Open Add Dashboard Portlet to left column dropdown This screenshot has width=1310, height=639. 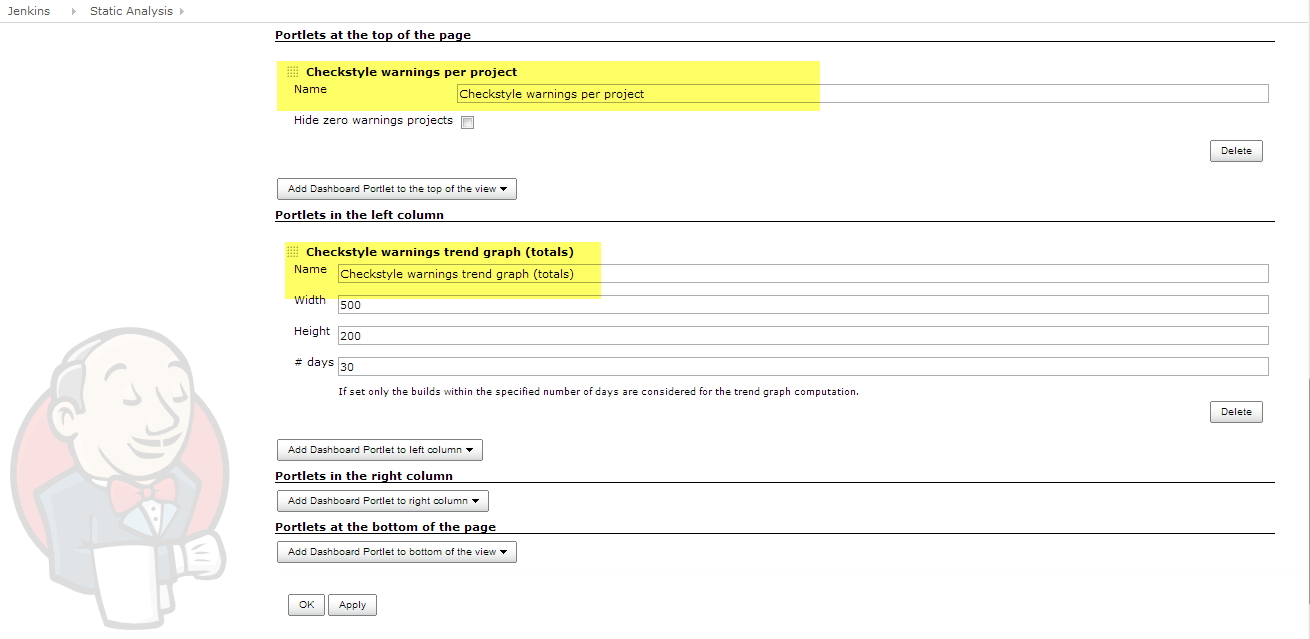point(379,449)
